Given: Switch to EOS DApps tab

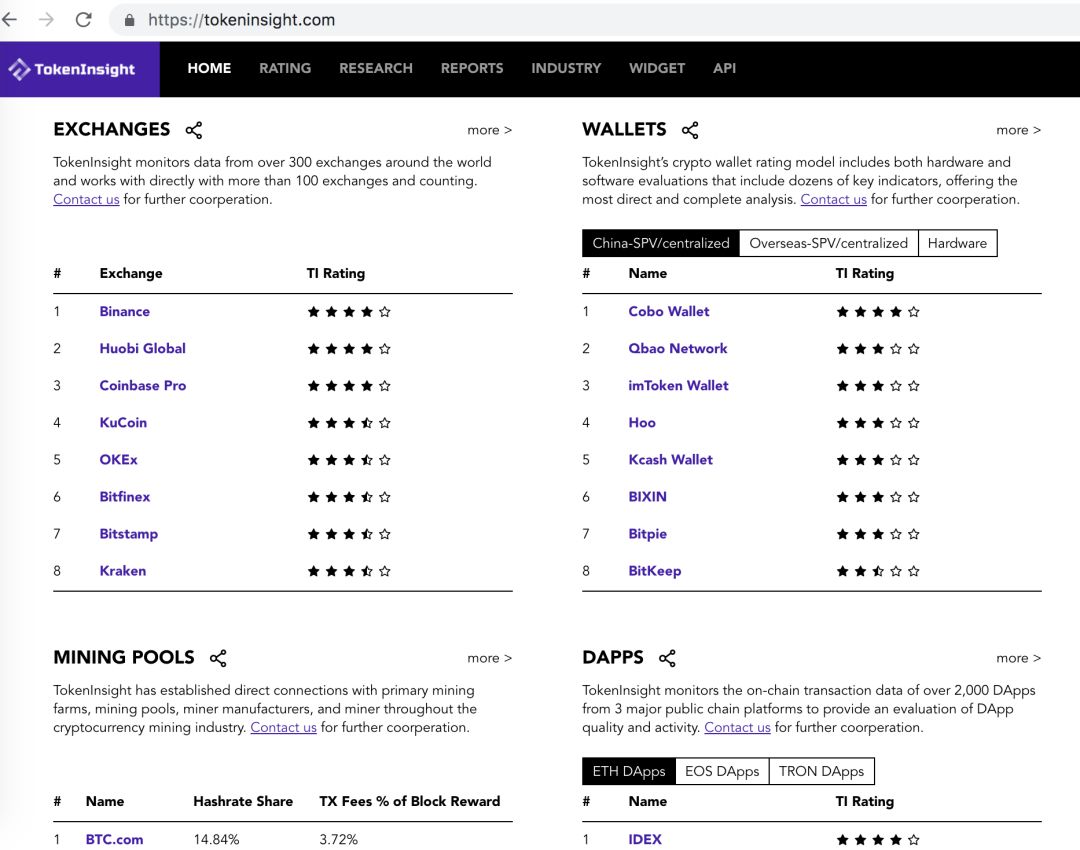Looking at the screenshot, I should coord(722,771).
